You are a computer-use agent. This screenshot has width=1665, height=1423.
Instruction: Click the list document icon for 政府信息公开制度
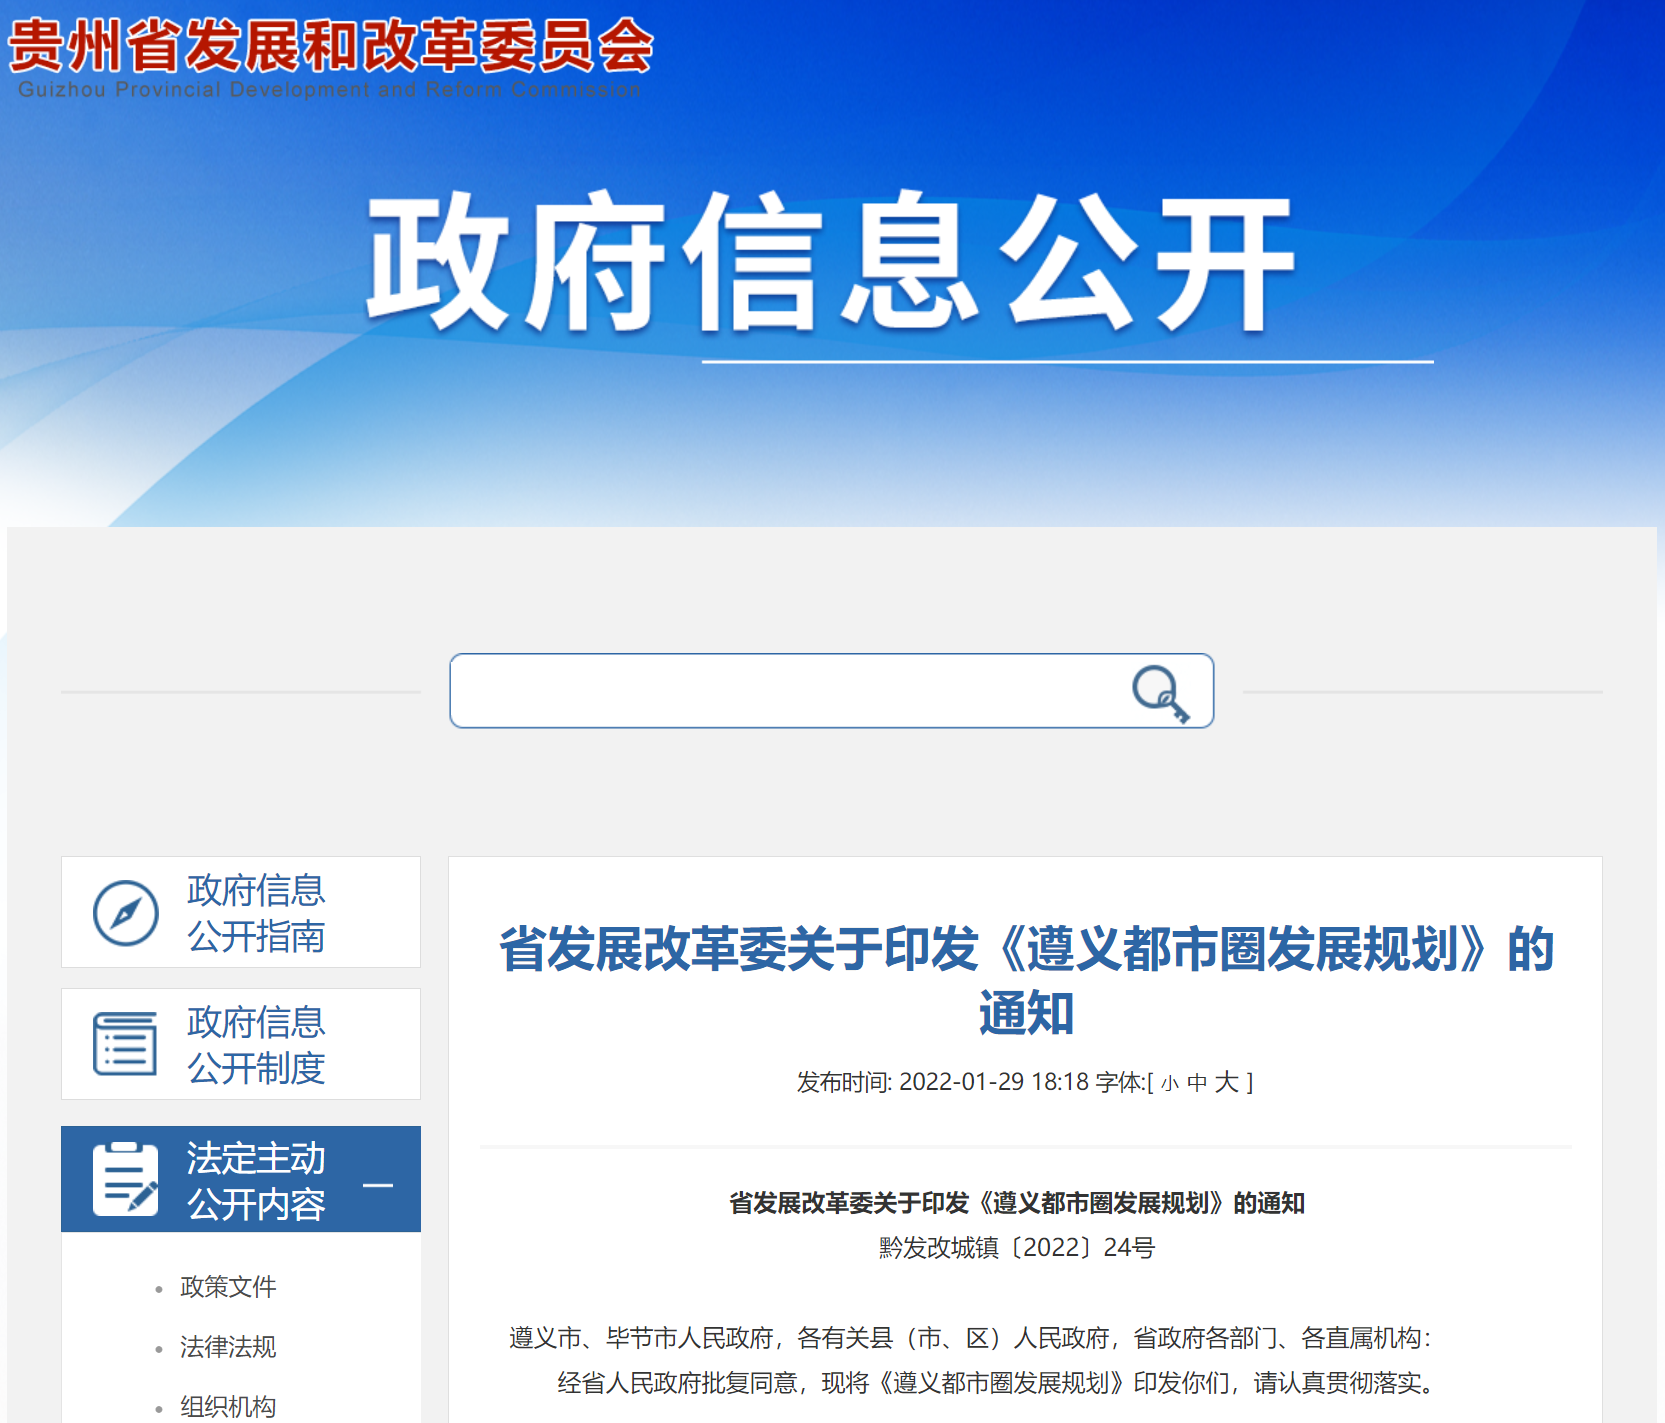pyautogui.click(x=125, y=1044)
